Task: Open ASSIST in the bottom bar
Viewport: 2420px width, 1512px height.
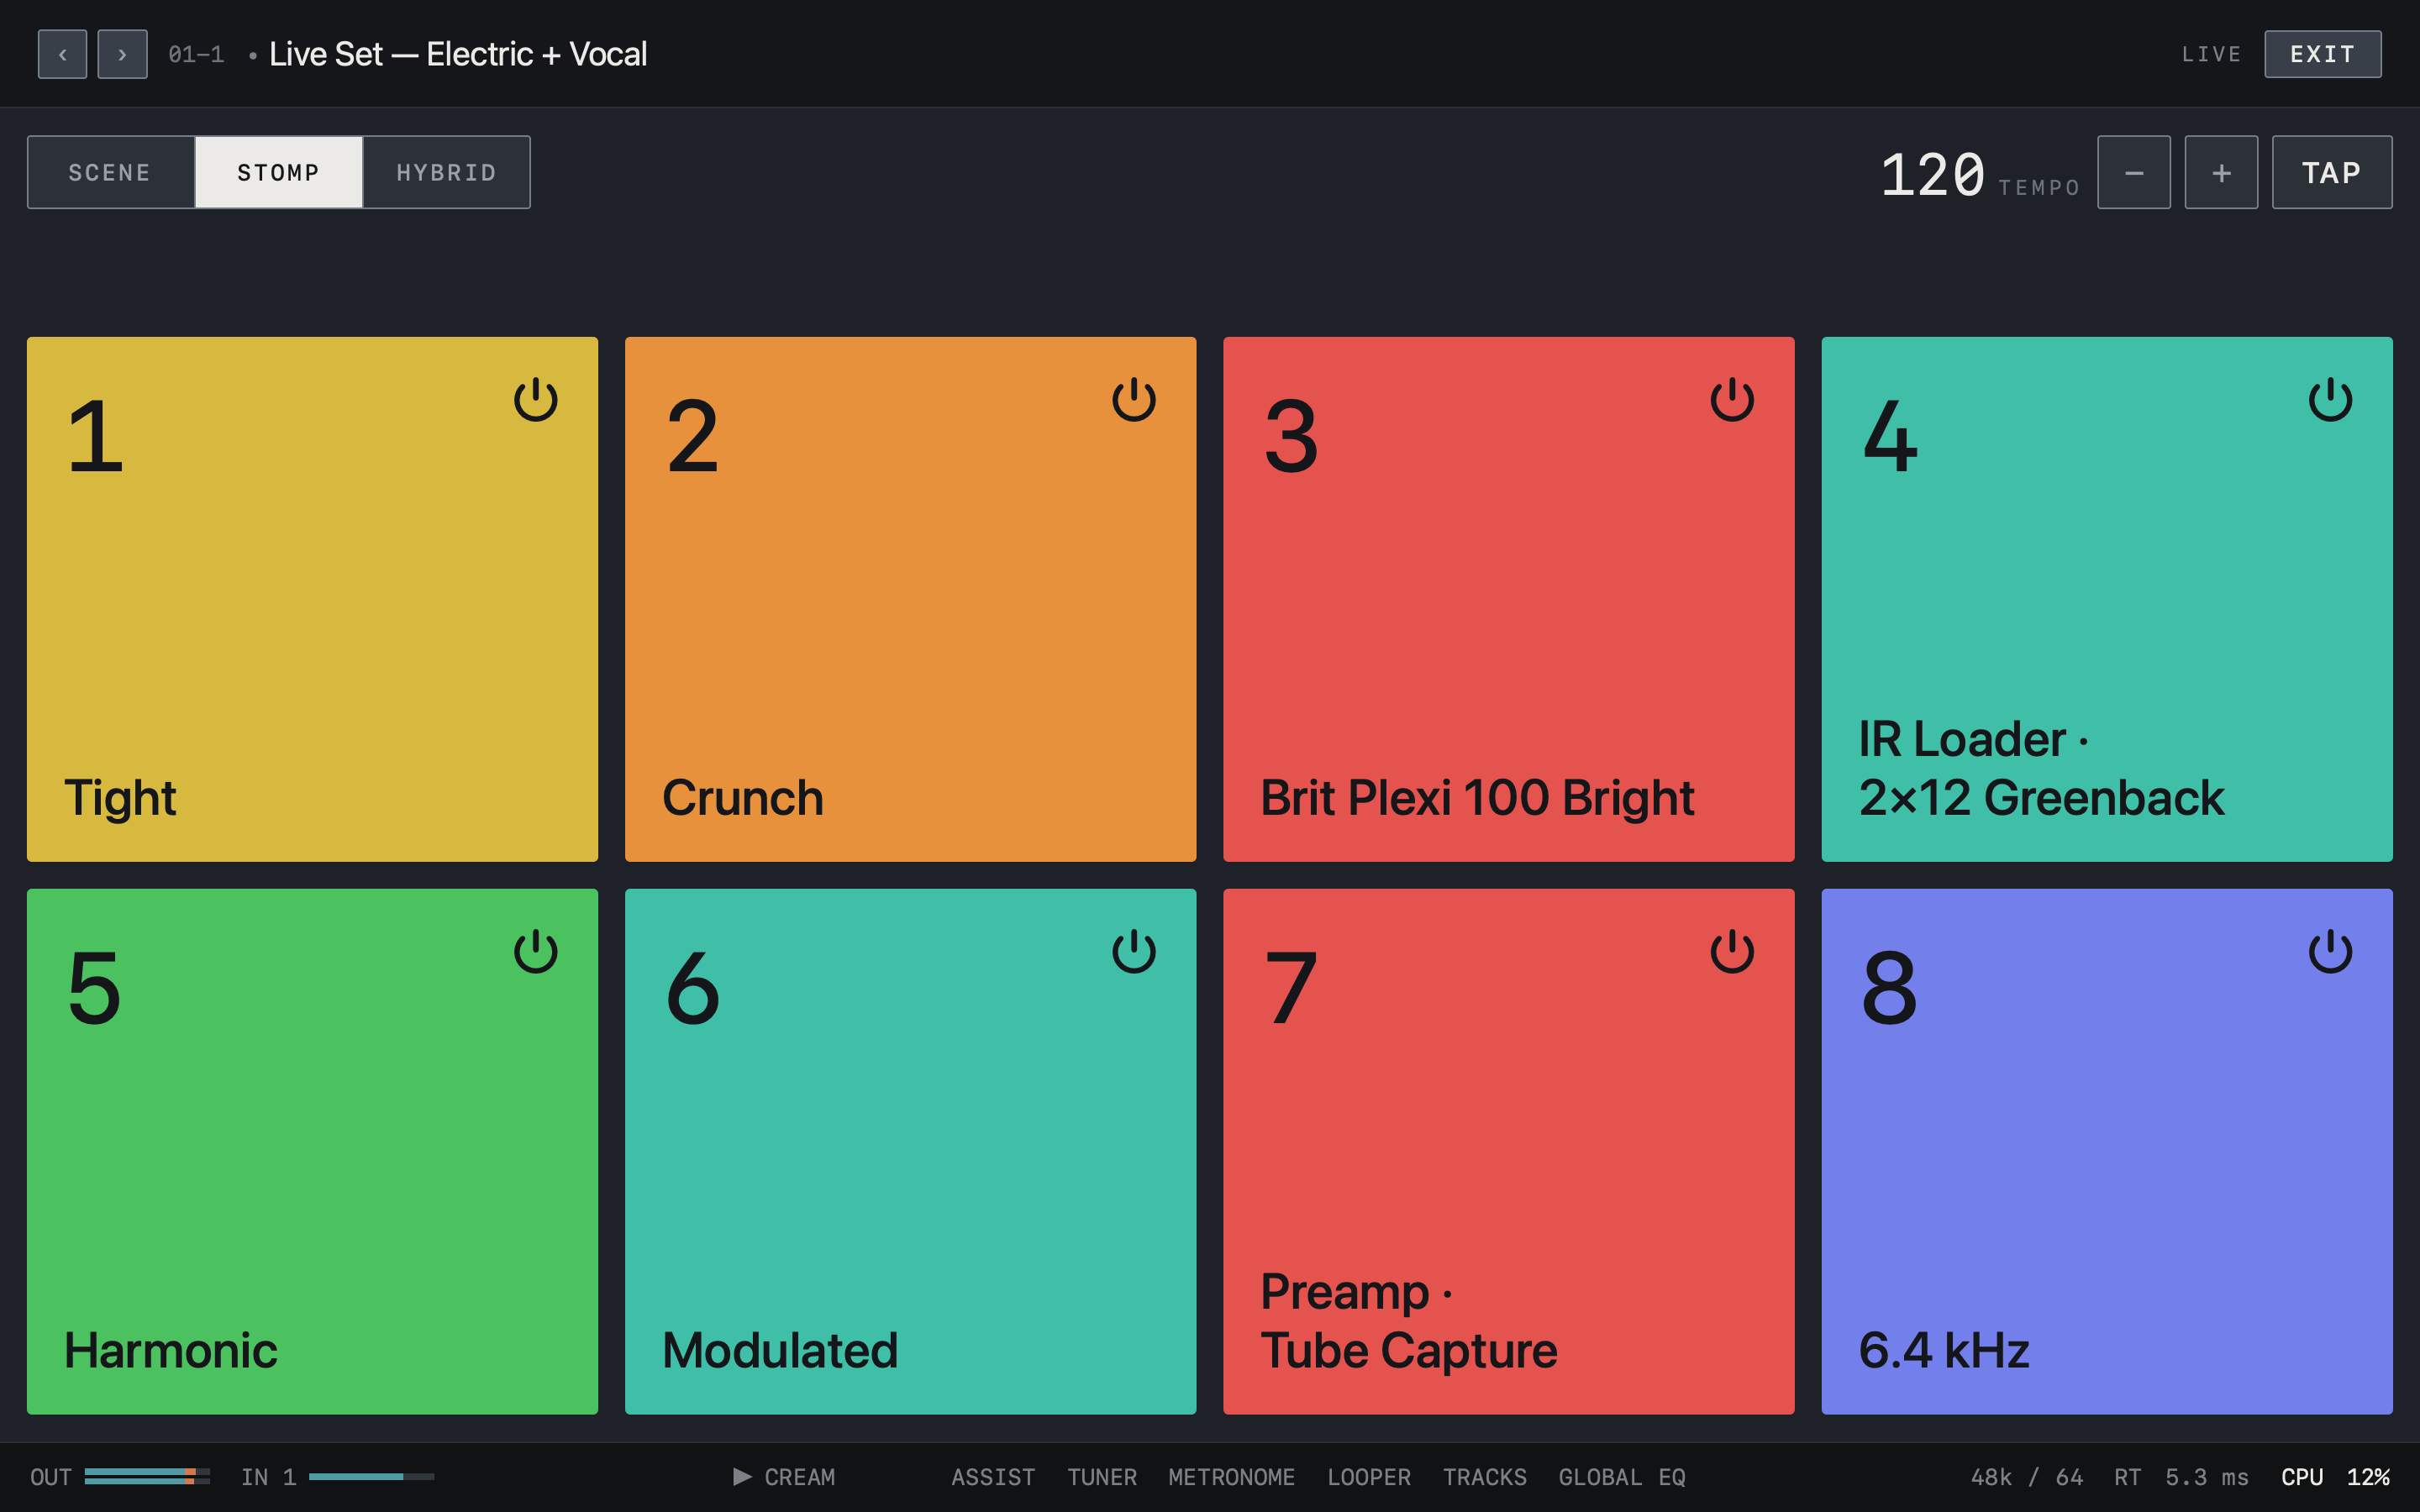Action: click(993, 1477)
